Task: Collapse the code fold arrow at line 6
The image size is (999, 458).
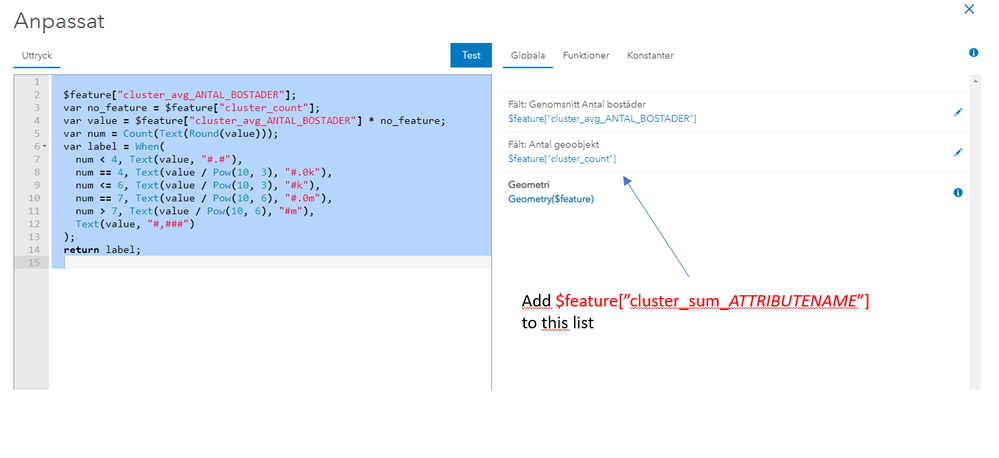Action: 42,146
